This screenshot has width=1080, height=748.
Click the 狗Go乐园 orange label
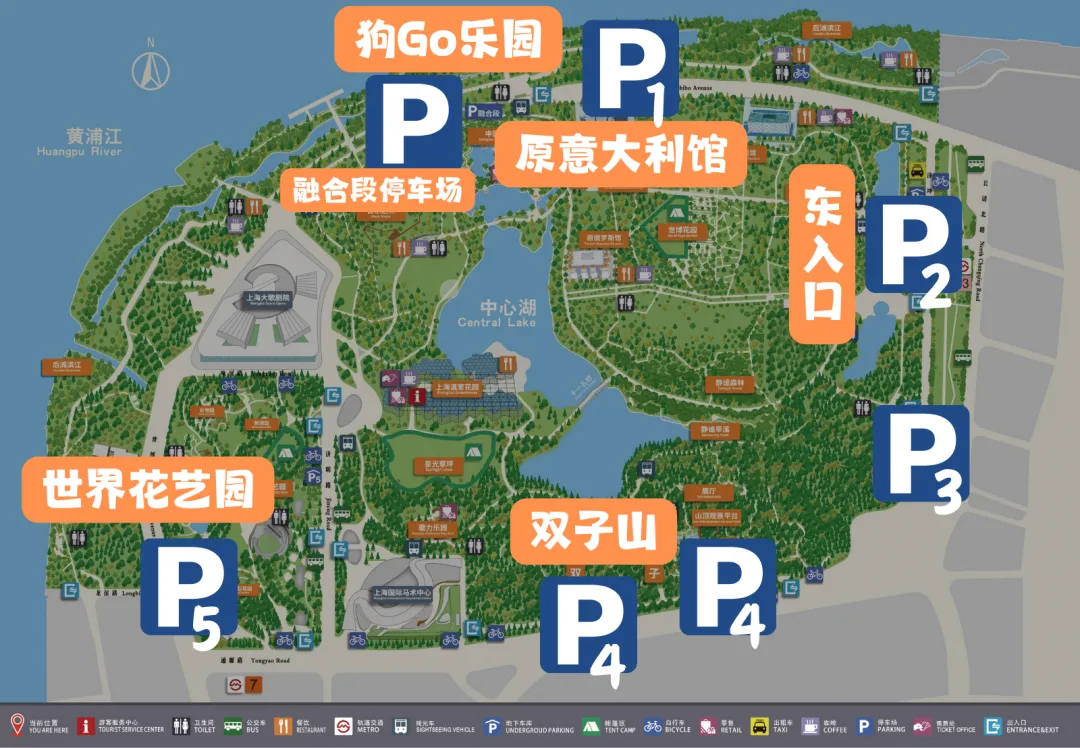click(x=450, y=40)
